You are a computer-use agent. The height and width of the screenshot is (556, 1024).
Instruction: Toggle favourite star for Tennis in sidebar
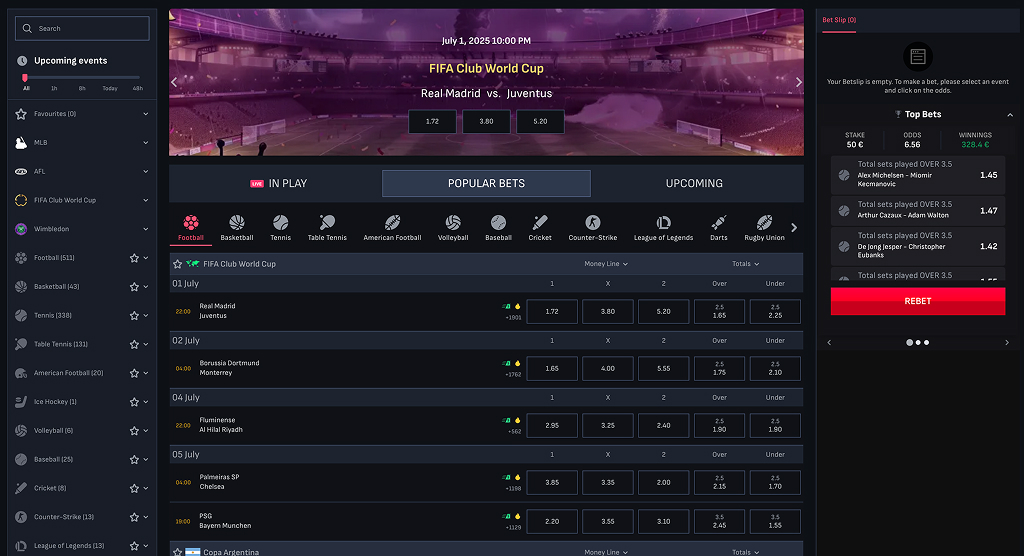click(134, 315)
